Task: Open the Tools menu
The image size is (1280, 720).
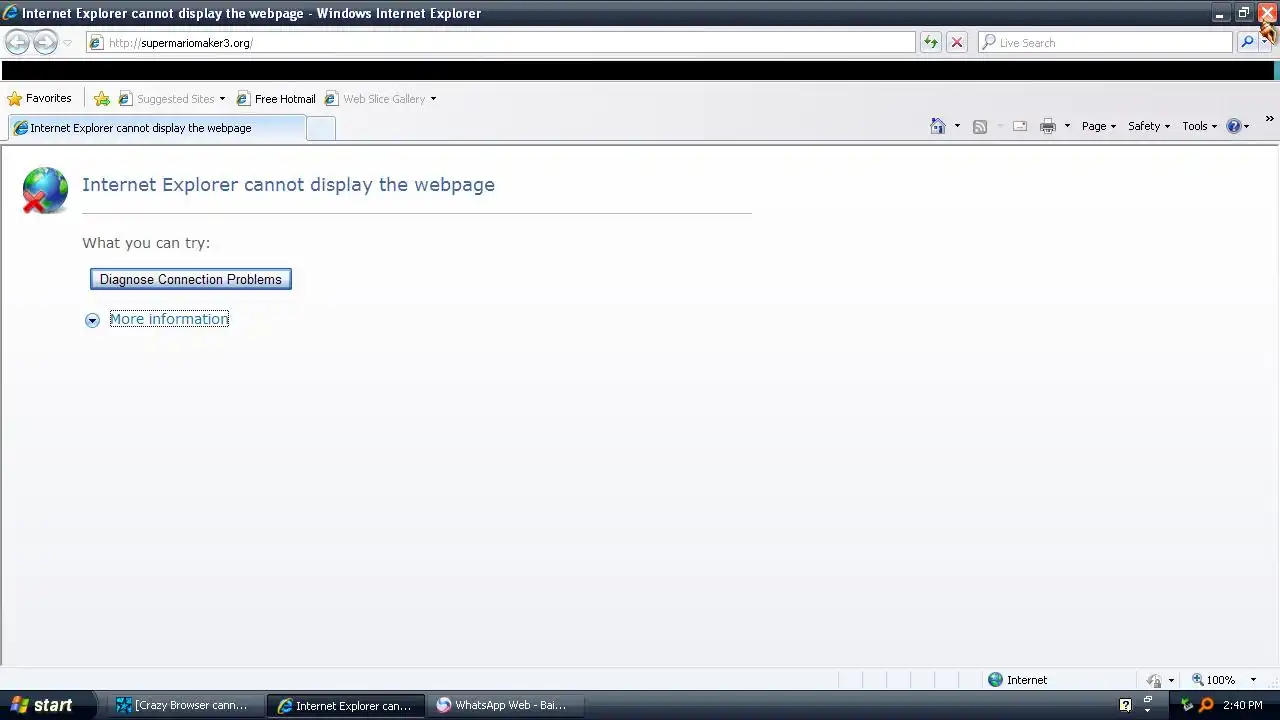Action: [x=1199, y=126]
